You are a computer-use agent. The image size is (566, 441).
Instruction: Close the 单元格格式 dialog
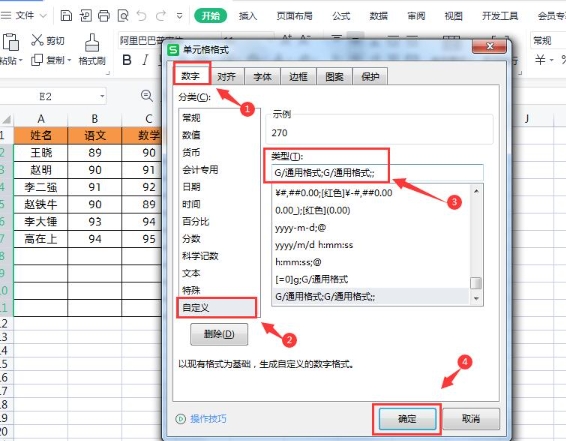[x=489, y=46]
